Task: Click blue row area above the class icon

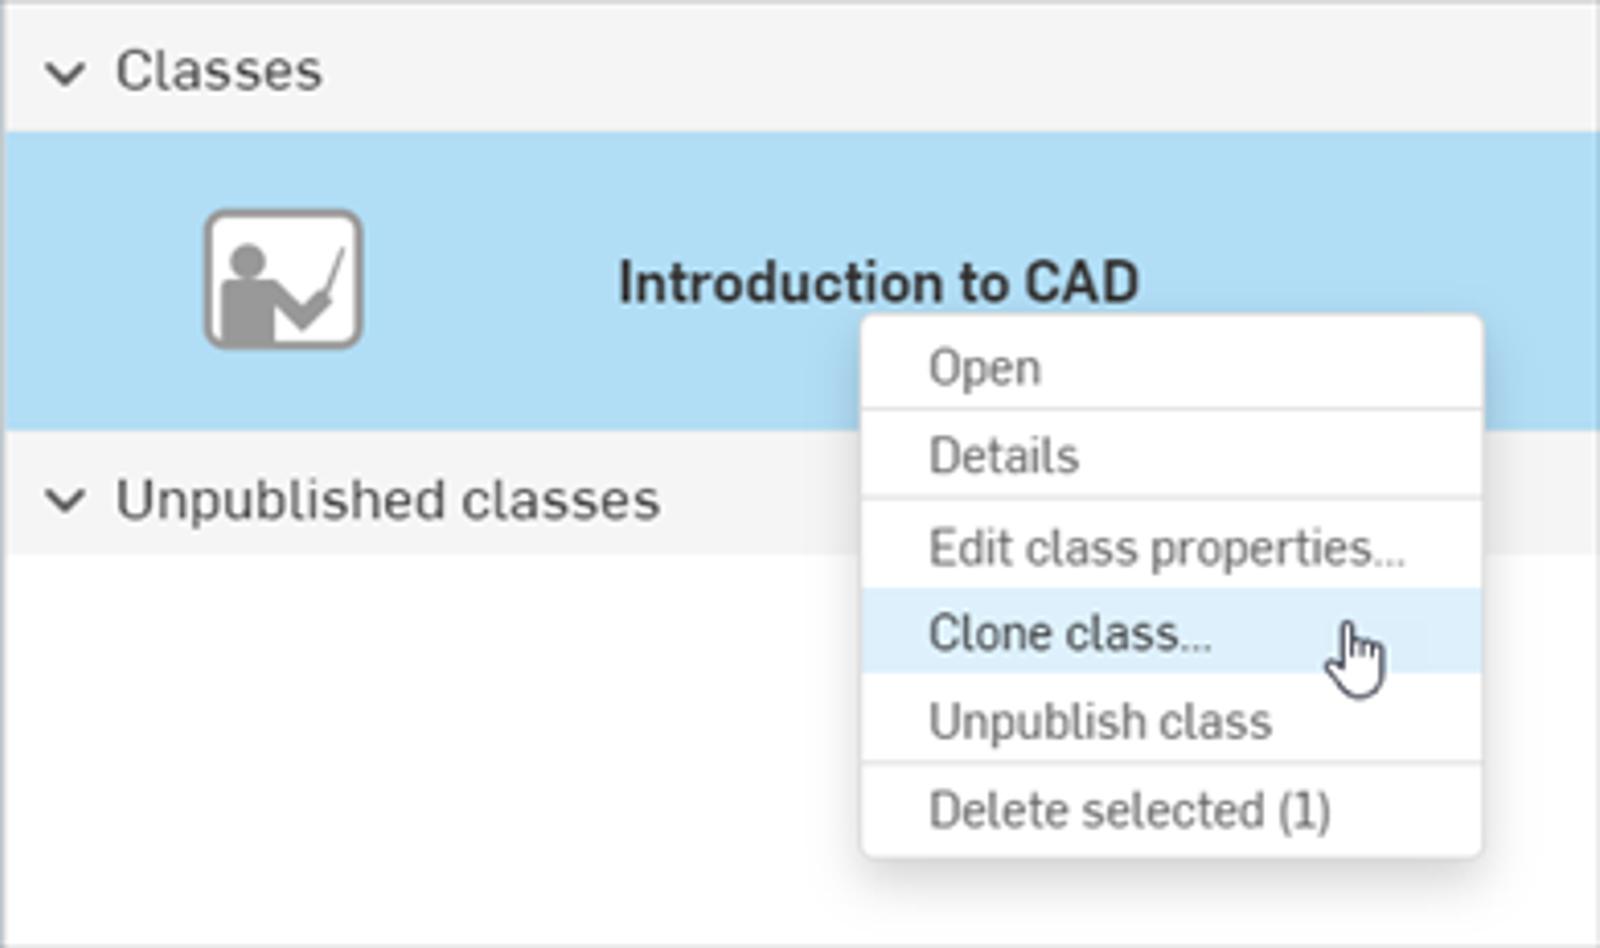Action: click(x=283, y=168)
